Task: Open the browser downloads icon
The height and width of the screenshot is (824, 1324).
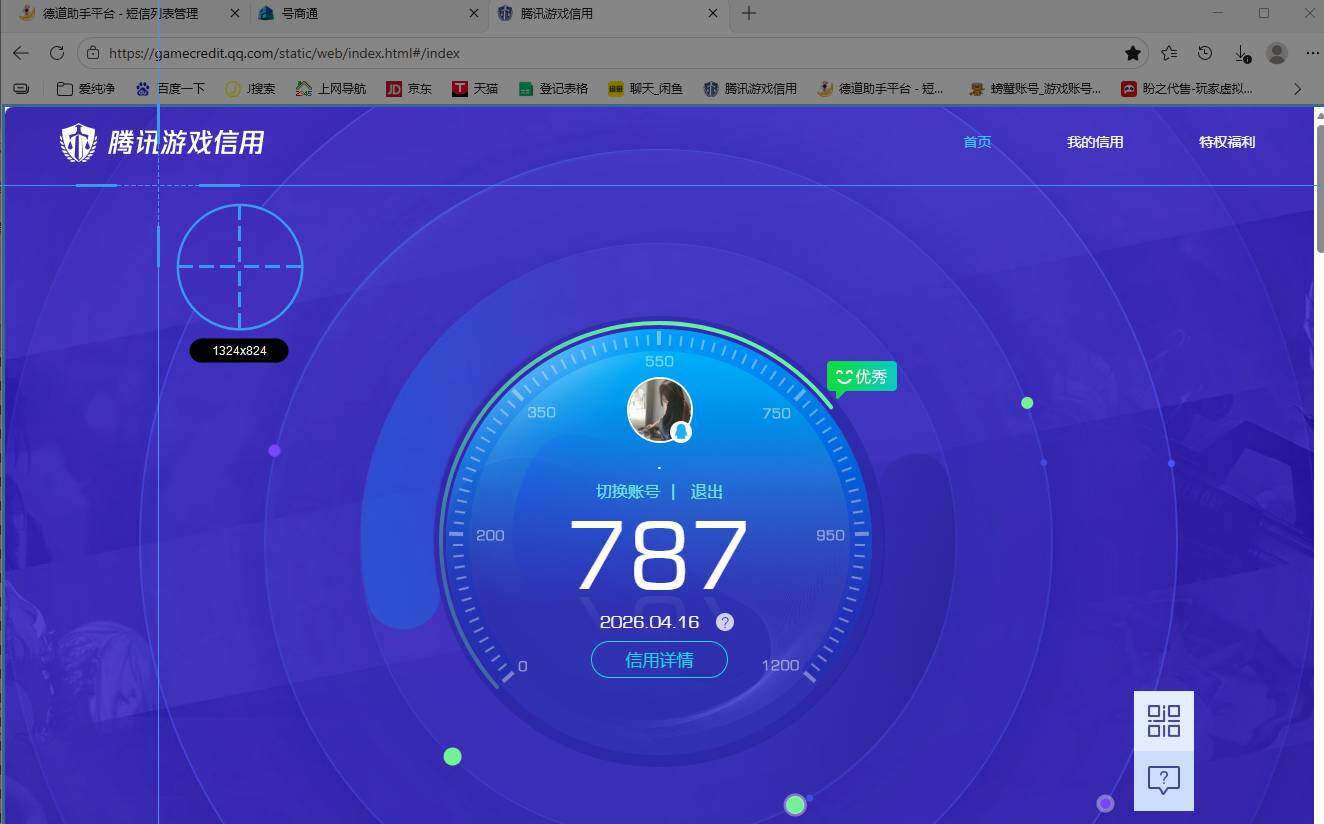Action: pos(1241,53)
